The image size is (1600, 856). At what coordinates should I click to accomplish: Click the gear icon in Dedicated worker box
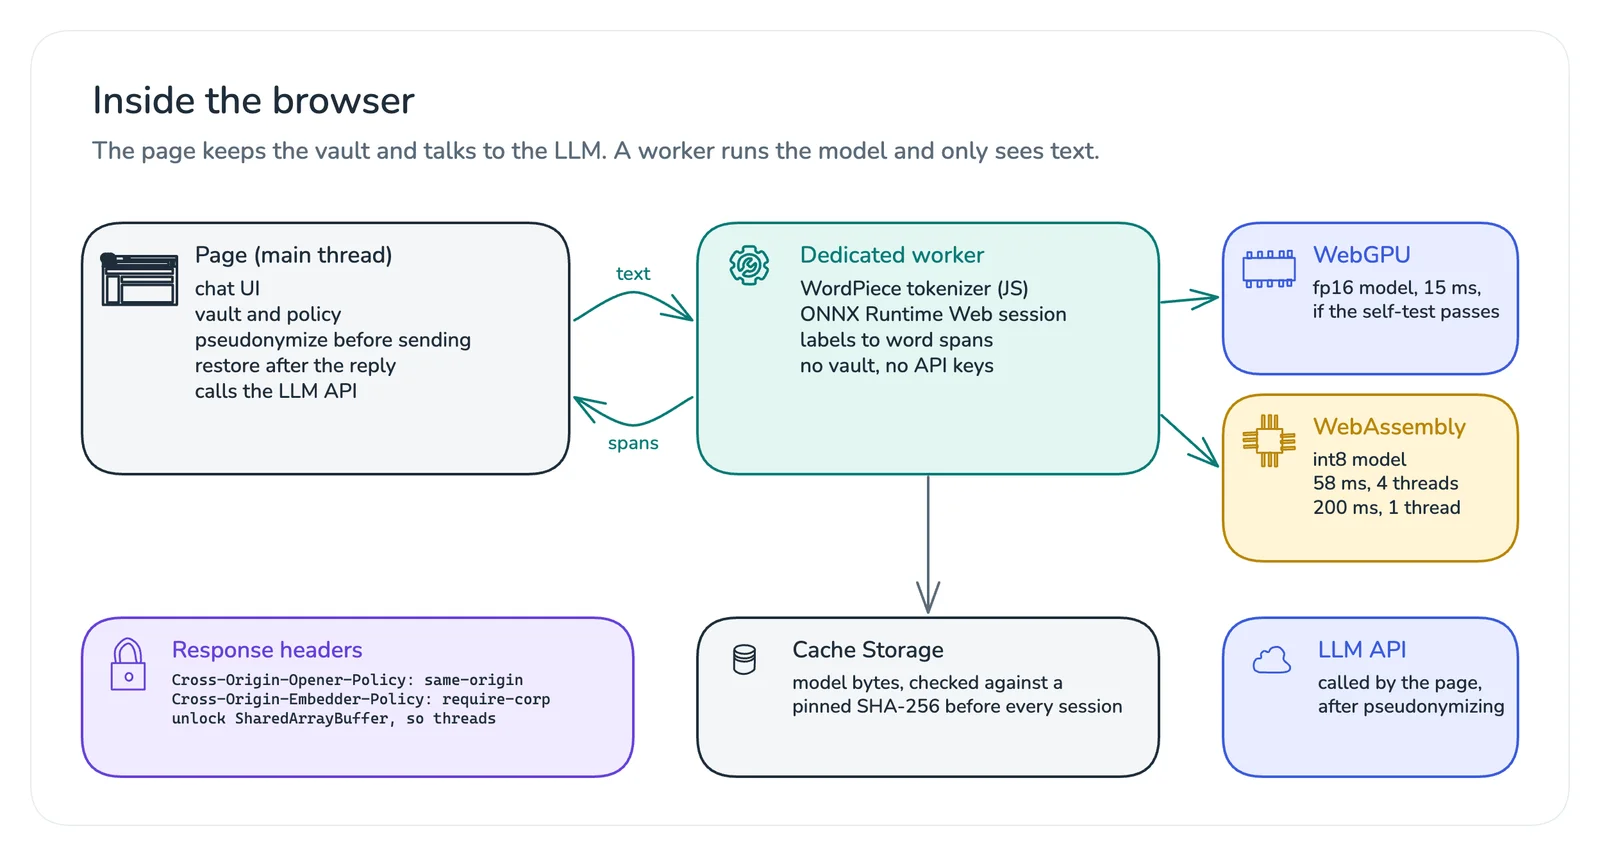749,265
